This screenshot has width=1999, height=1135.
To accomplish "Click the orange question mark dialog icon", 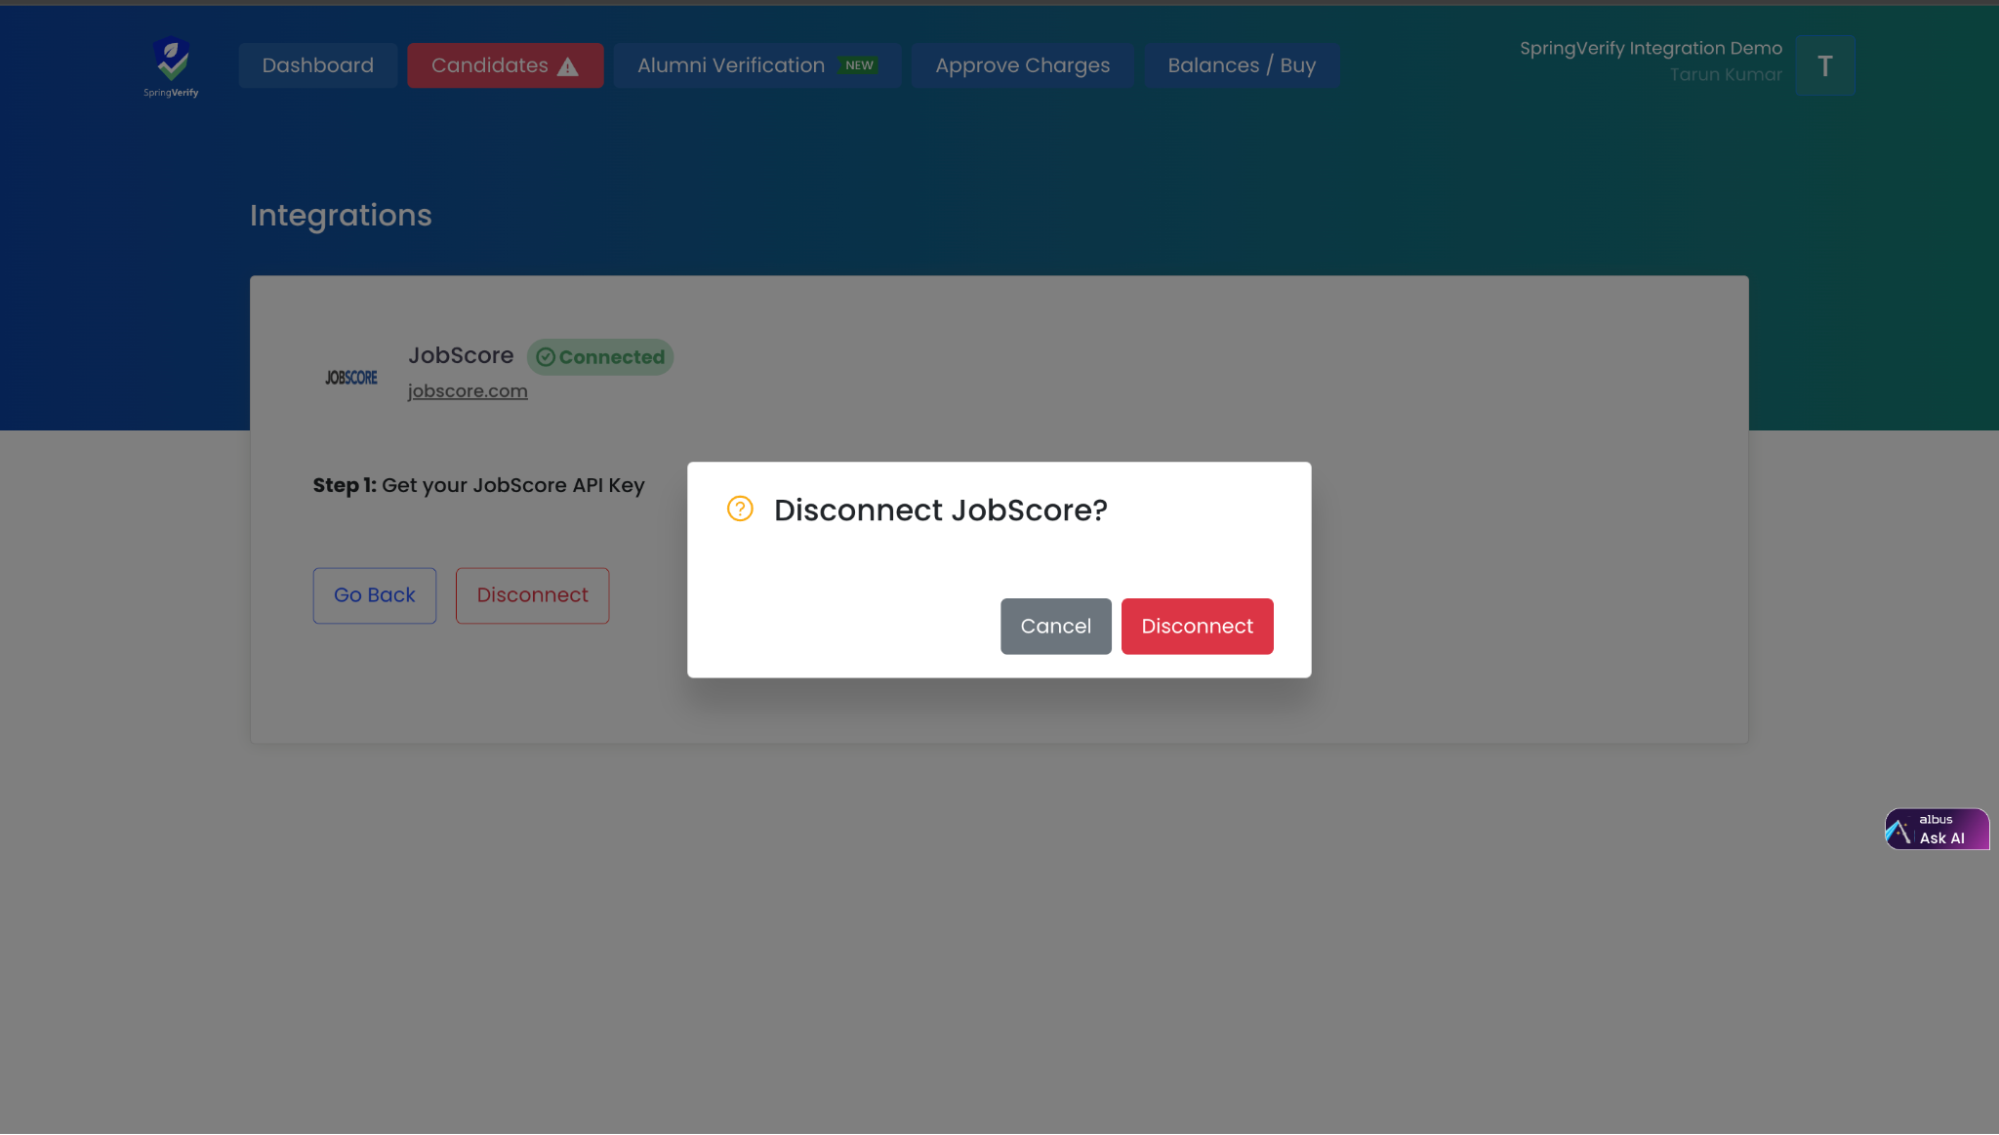I will click(740, 509).
